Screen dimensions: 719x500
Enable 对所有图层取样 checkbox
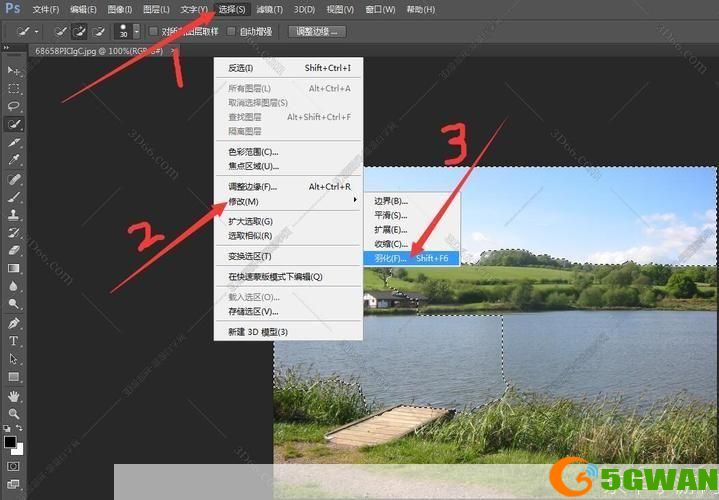[154, 31]
